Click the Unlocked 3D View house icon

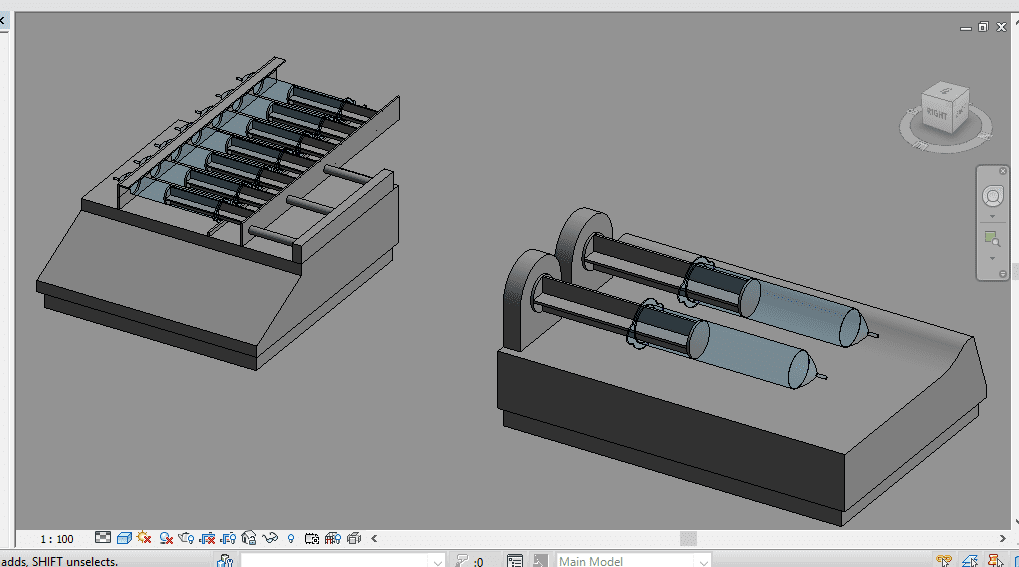click(x=249, y=538)
